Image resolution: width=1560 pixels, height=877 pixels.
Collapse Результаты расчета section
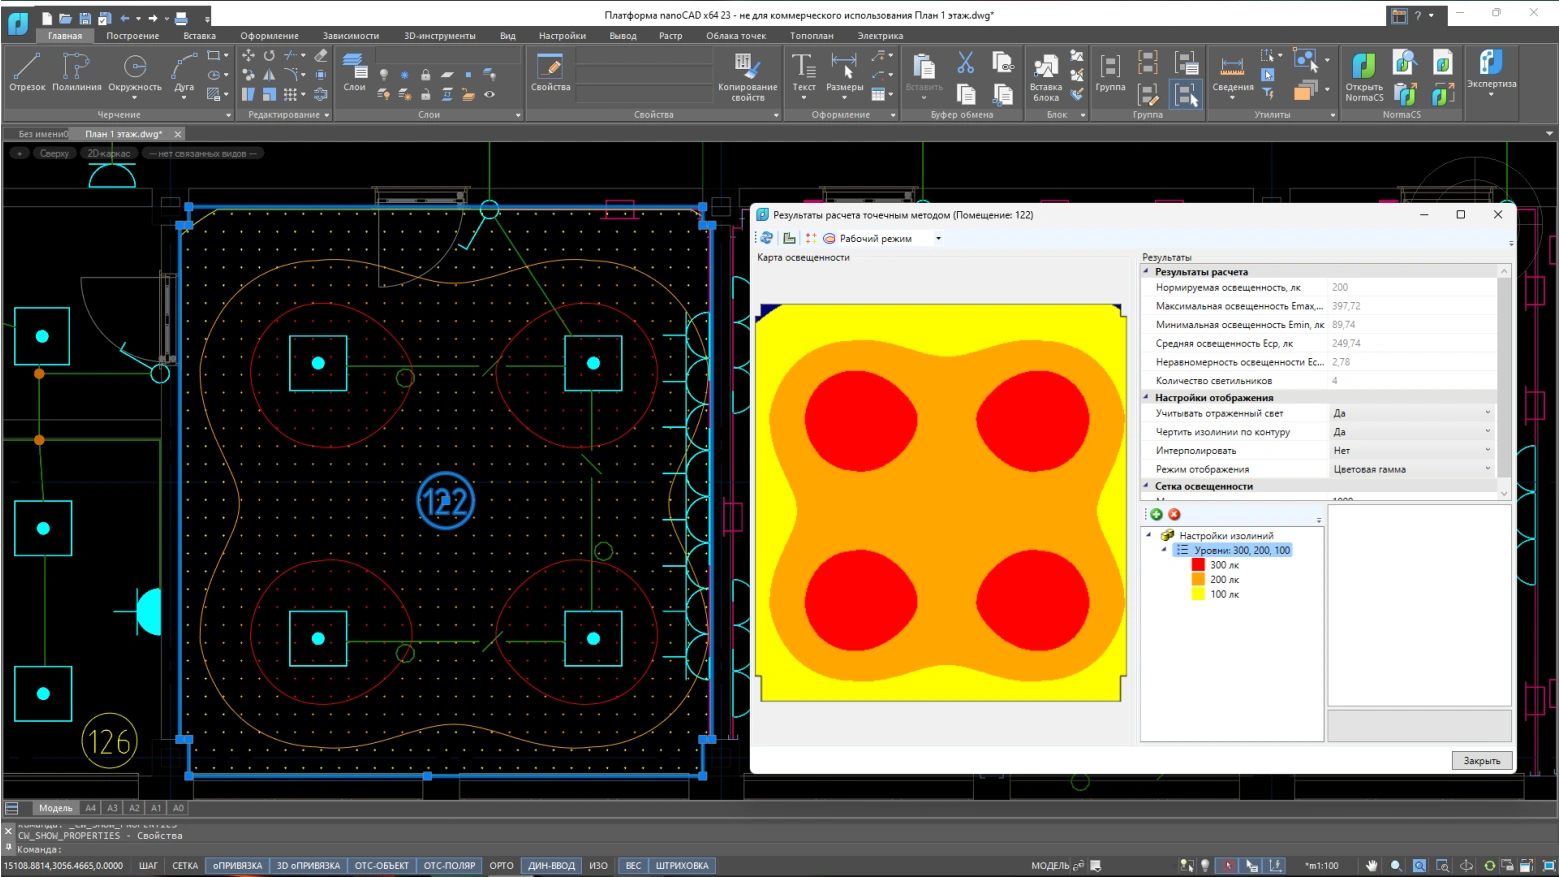(1147, 272)
